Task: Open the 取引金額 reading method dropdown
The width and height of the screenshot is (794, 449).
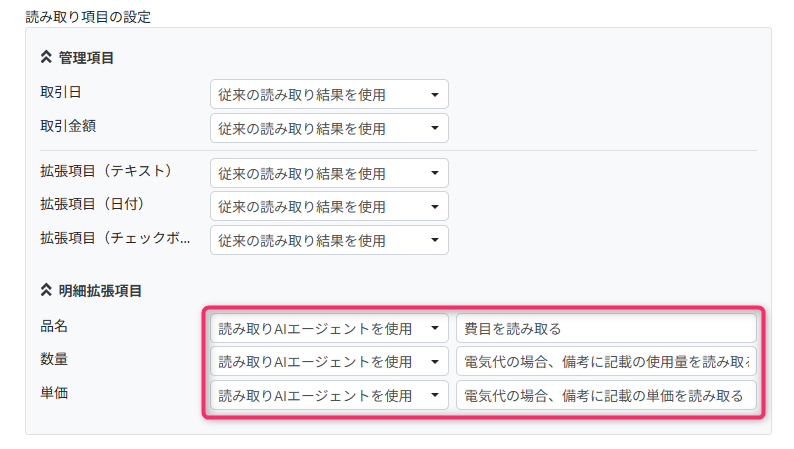Action: click(x=329, y=128)
